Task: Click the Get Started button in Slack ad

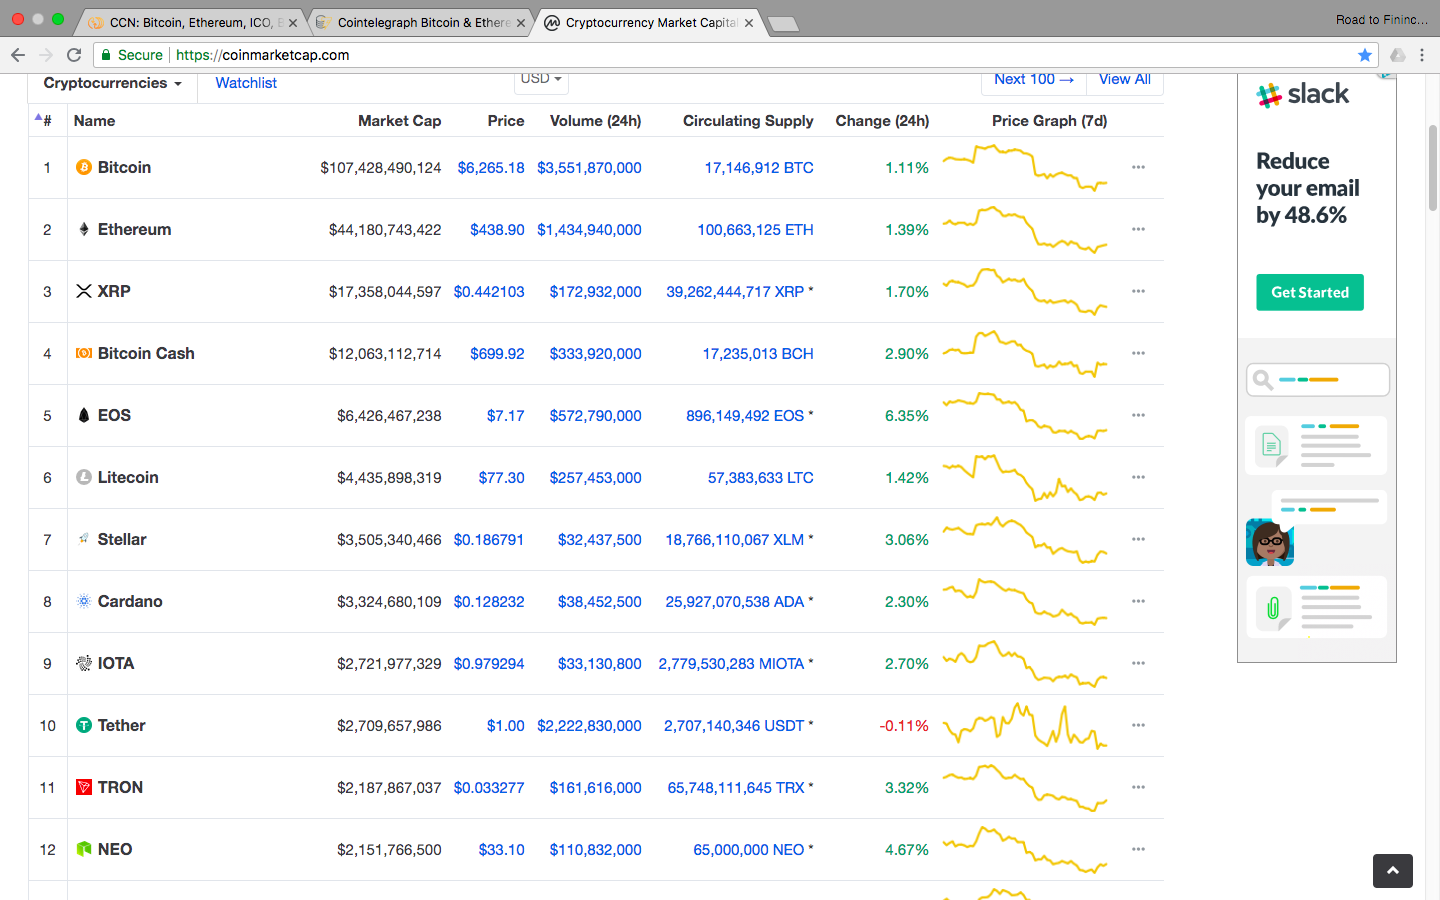Action: (x=1309, y=292)
